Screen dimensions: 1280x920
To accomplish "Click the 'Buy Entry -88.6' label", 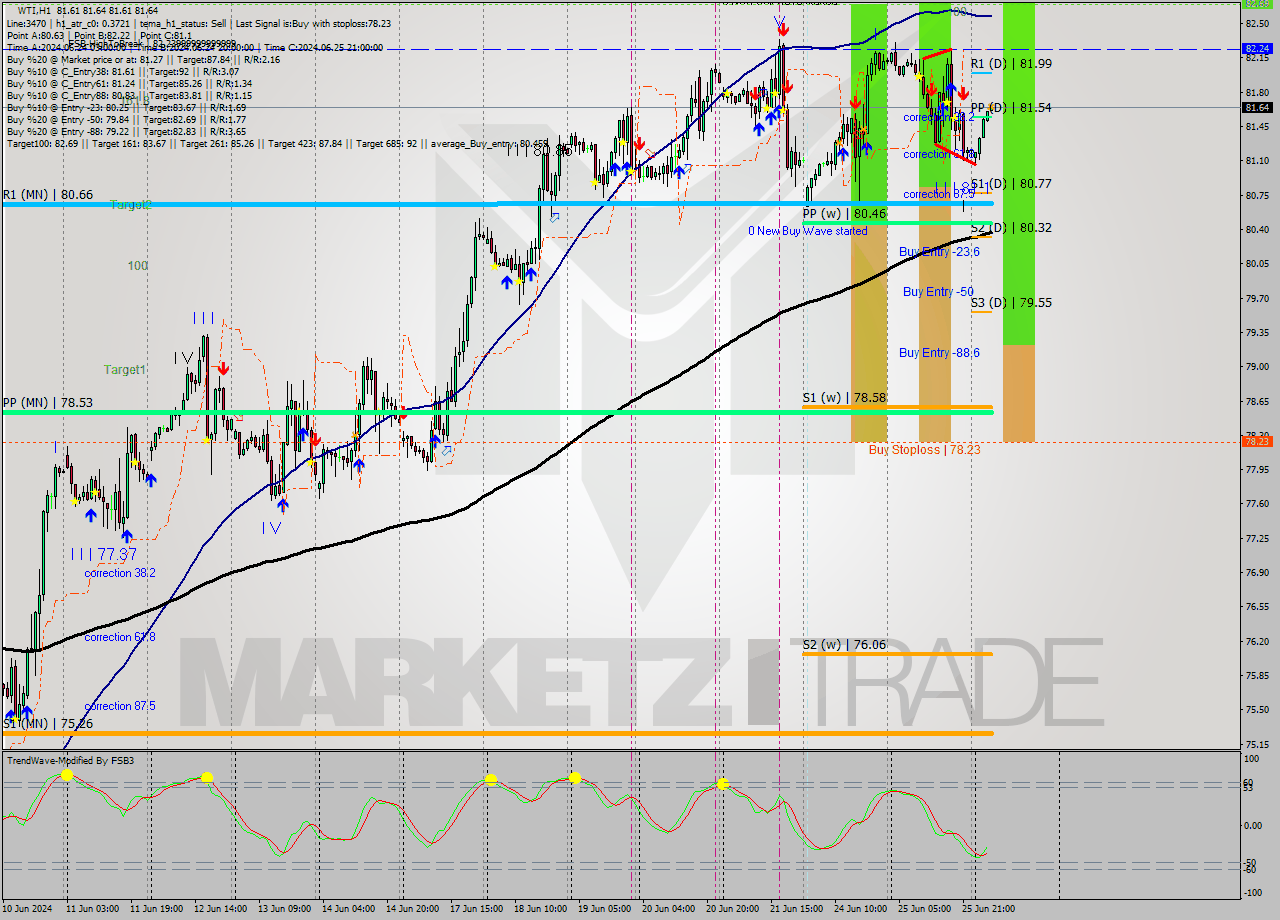I will 939,353.
